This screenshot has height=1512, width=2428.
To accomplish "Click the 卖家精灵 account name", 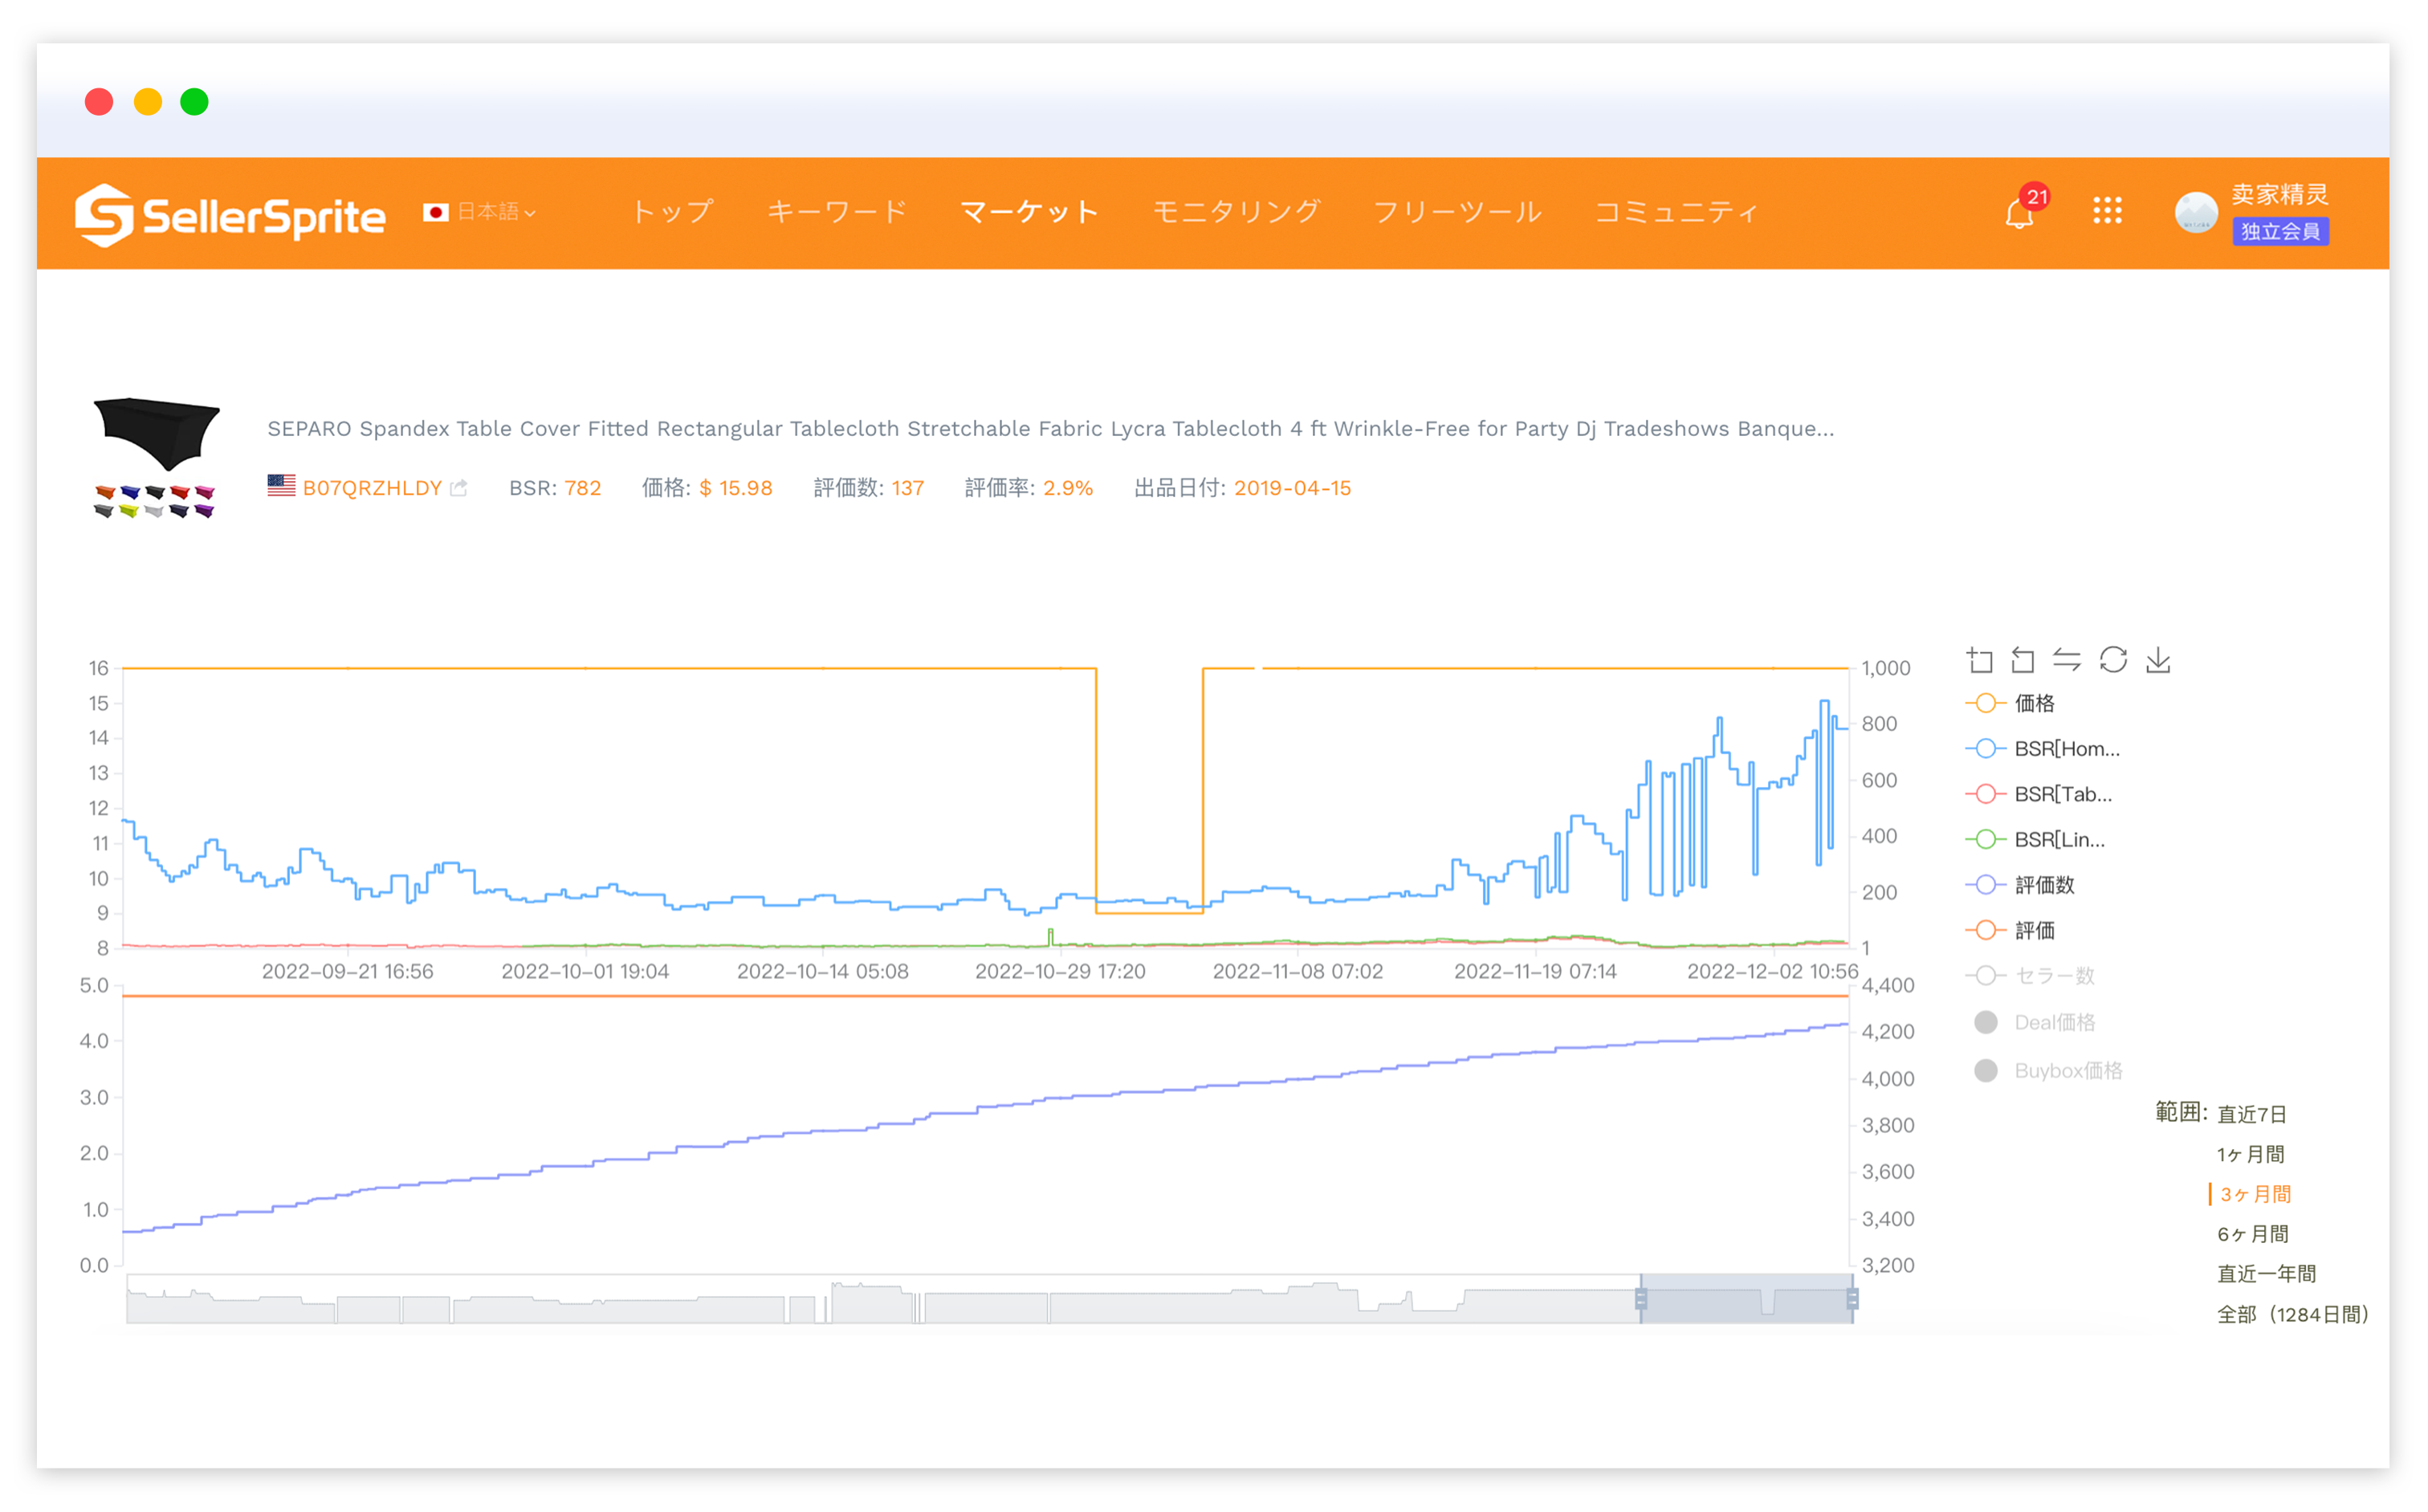I will pos(2280,194).
